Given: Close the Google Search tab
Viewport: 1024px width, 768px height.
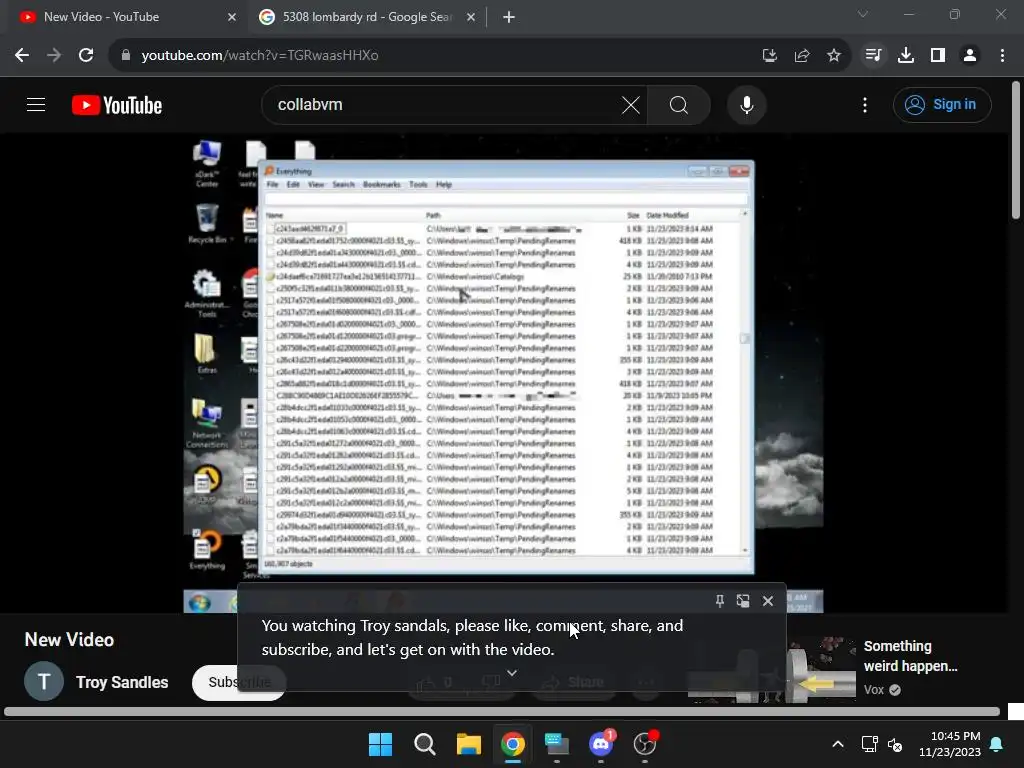Looking at the screenshot, I should [x=471, y=17].
